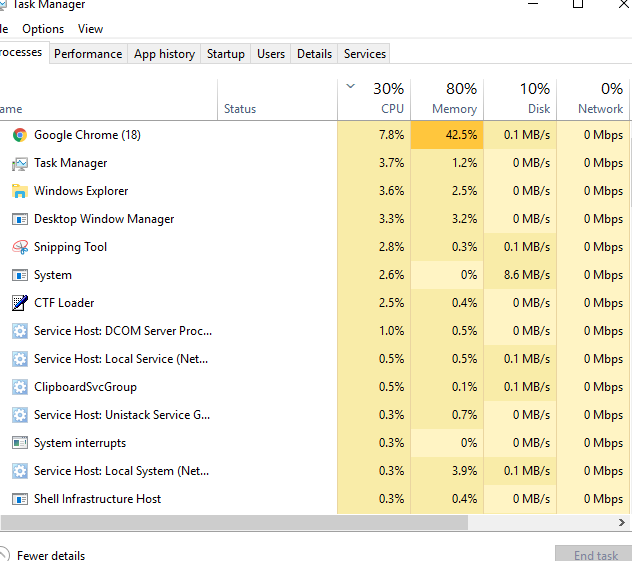Click the Service Host Local Service gear icon
Screen dimensions: 632x561
click(x=20, y=359)
